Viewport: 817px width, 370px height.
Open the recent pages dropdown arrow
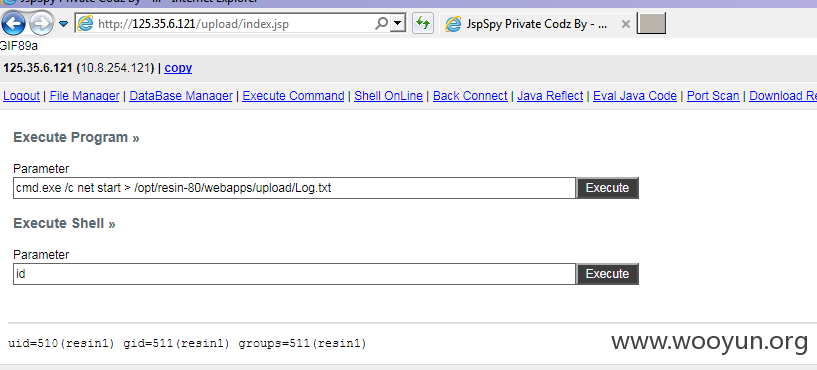coord(64,24)
